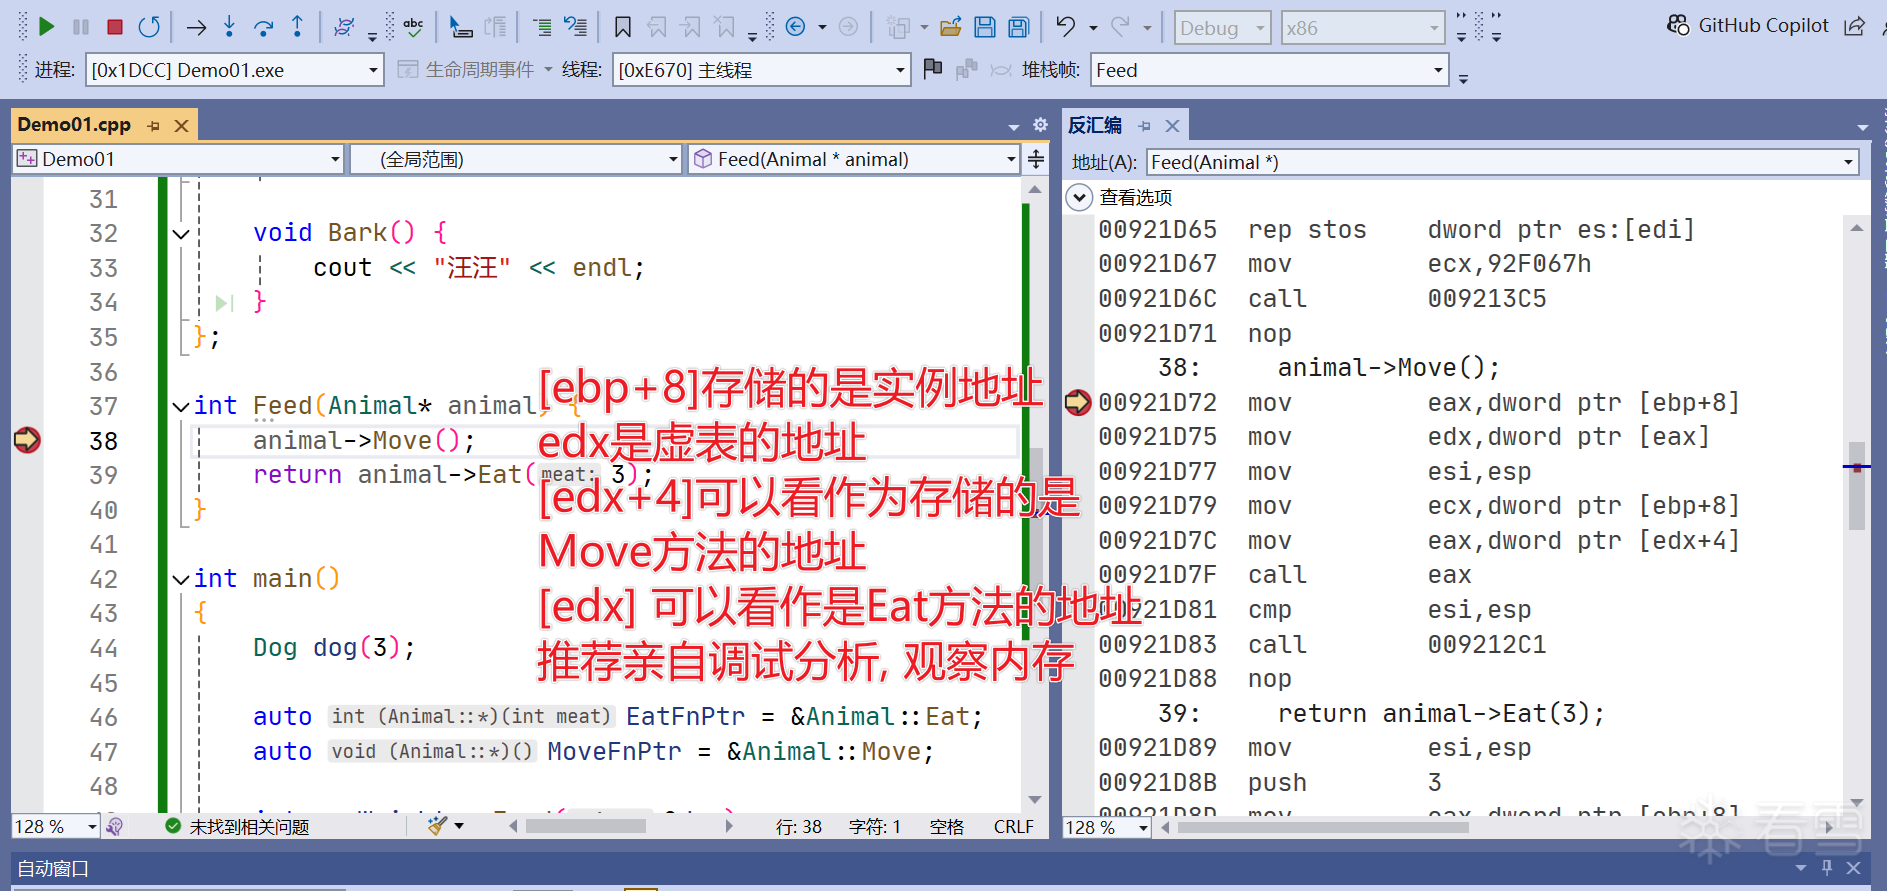Click the code editor scroll up arrow
Image resolution: width=1887 pixels, height=891 pixels.
tap(1035, 189)
